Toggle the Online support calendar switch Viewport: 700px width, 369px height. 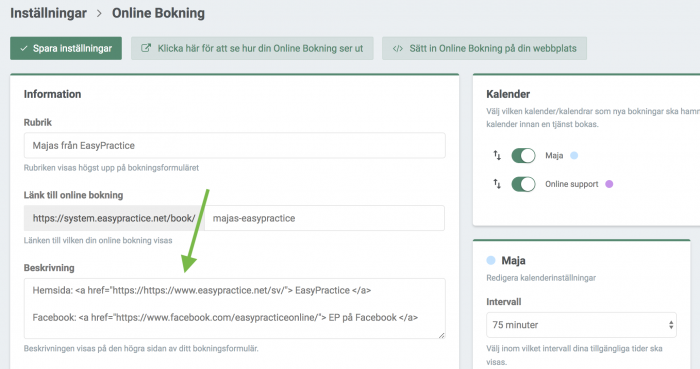click(x=523, y=184)
